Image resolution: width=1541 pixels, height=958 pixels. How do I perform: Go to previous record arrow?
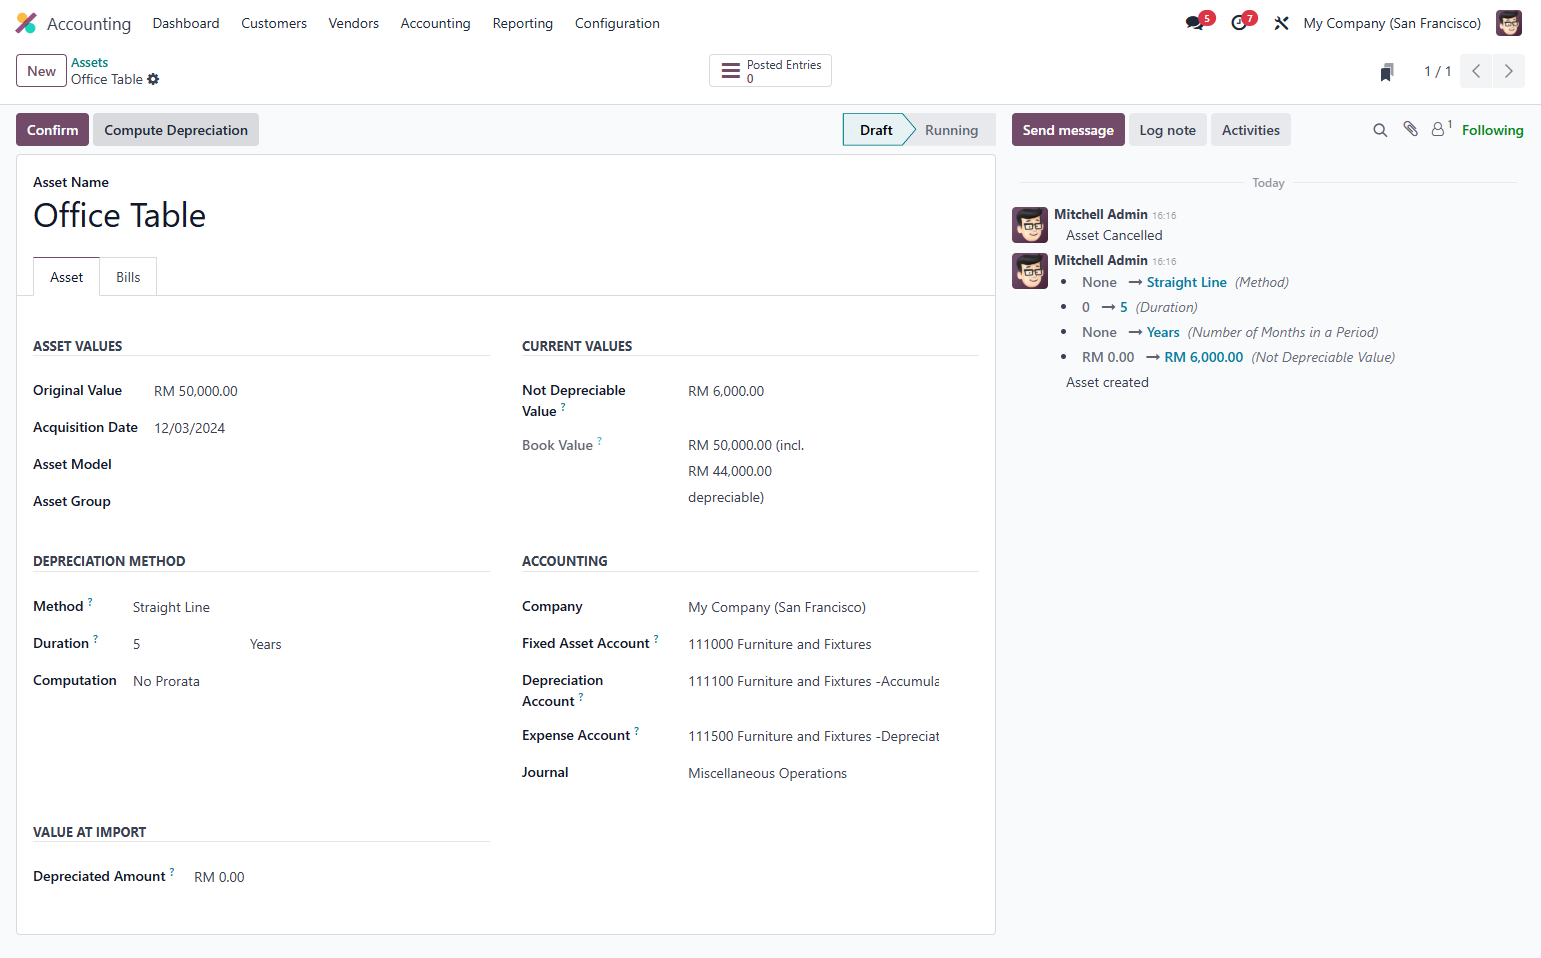(x=1476, y=71)
